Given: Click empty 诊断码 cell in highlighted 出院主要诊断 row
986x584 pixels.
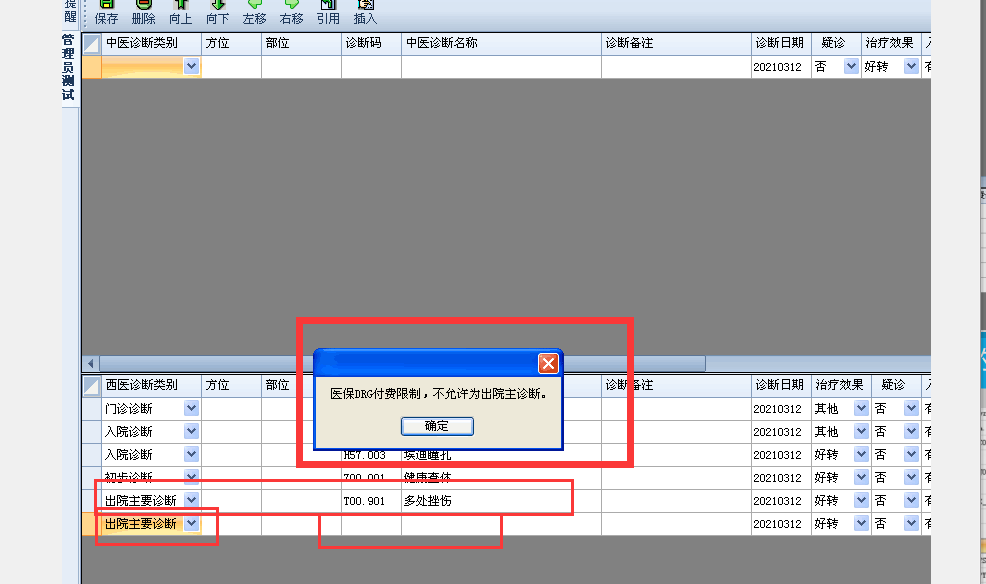Looking at the screenshot, I should [x=371, y=524].
